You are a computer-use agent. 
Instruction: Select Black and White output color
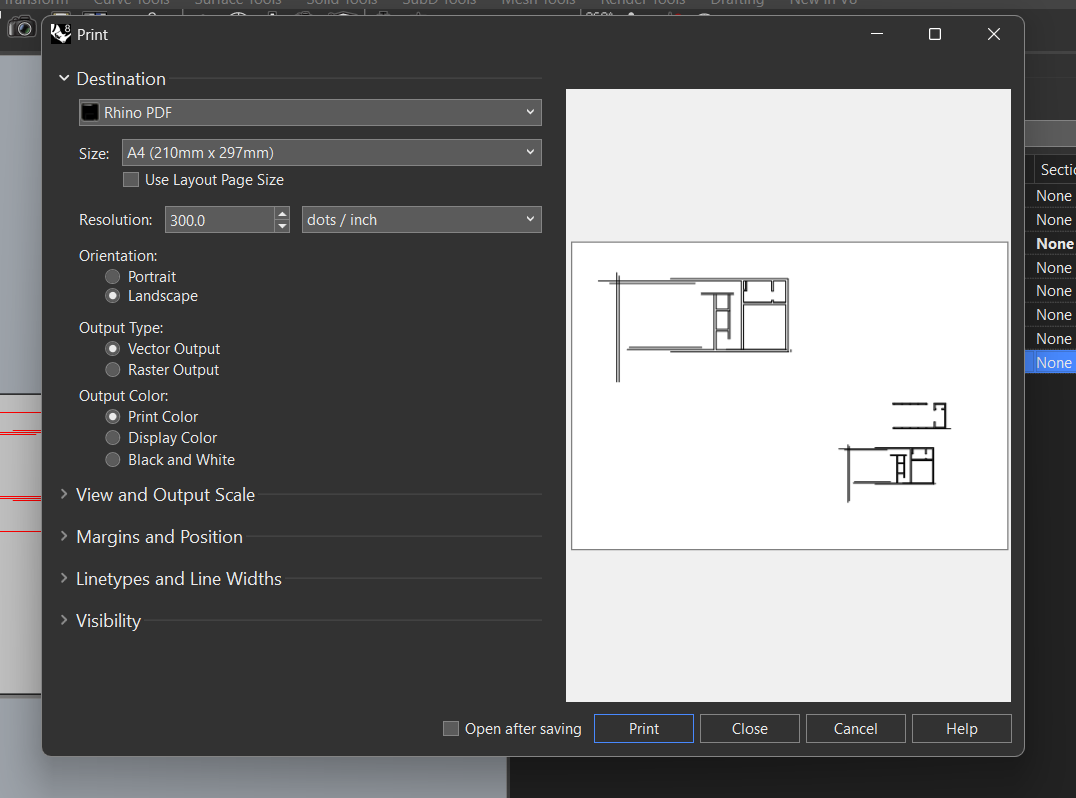113,460
